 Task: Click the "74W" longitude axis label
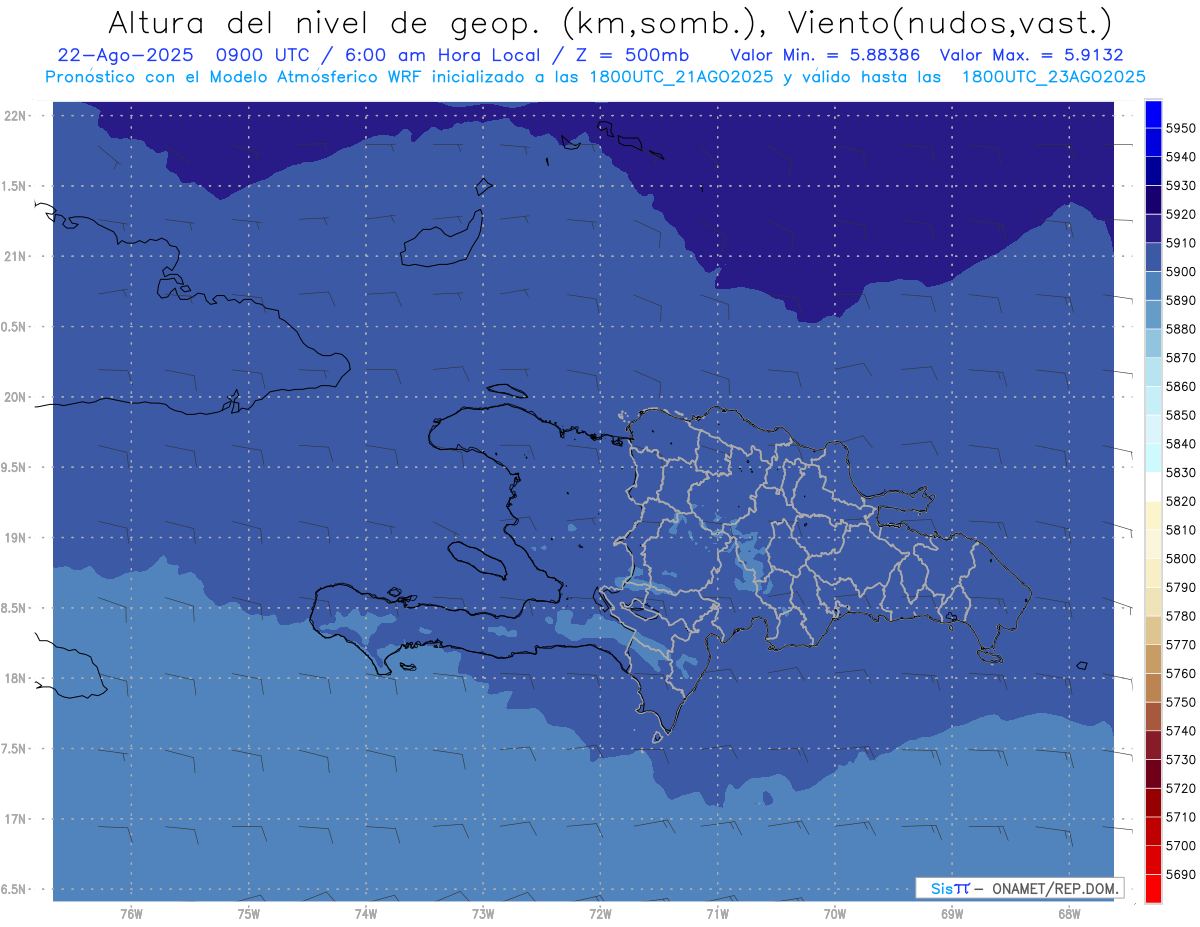click(366, 914)
